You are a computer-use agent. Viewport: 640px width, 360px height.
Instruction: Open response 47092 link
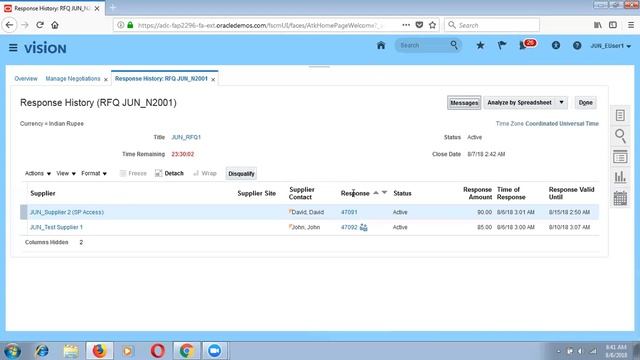pos(349,227)
